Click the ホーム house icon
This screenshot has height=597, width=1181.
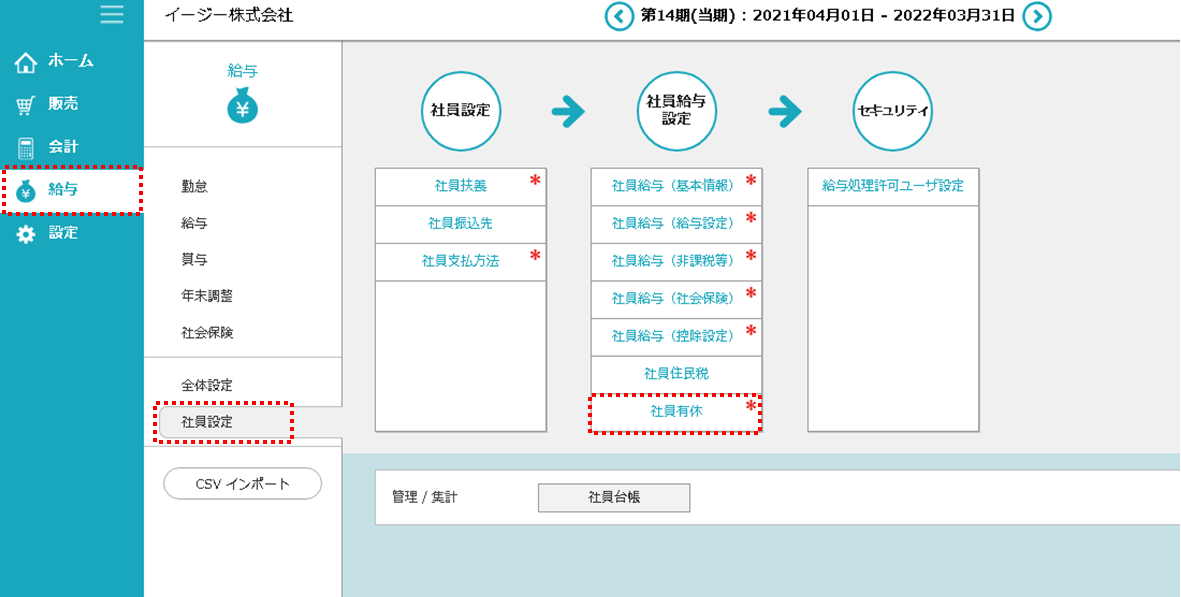coord(26,63)
